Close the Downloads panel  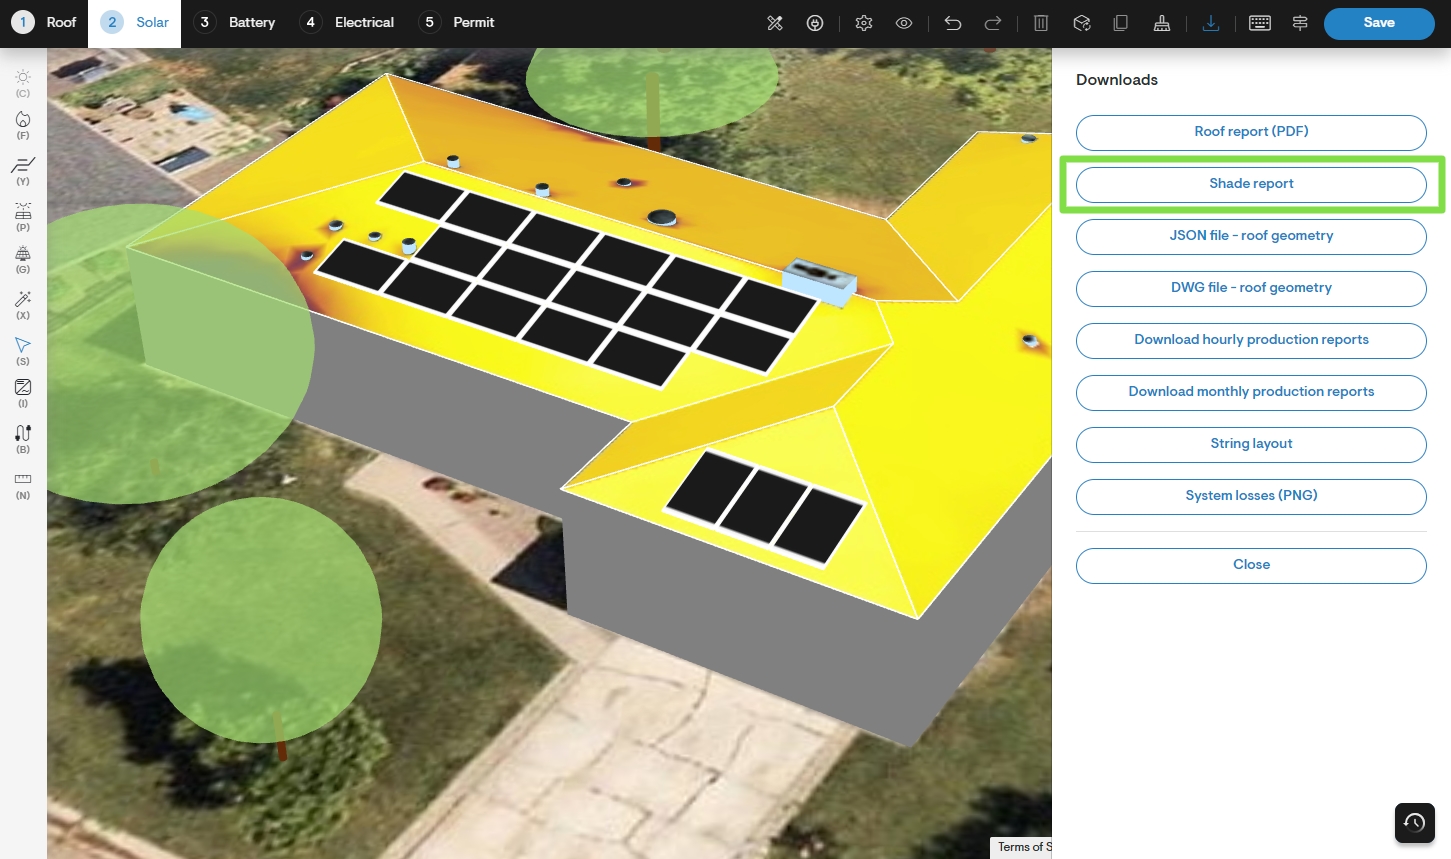pyautogui.click(x=1251, y=565)
